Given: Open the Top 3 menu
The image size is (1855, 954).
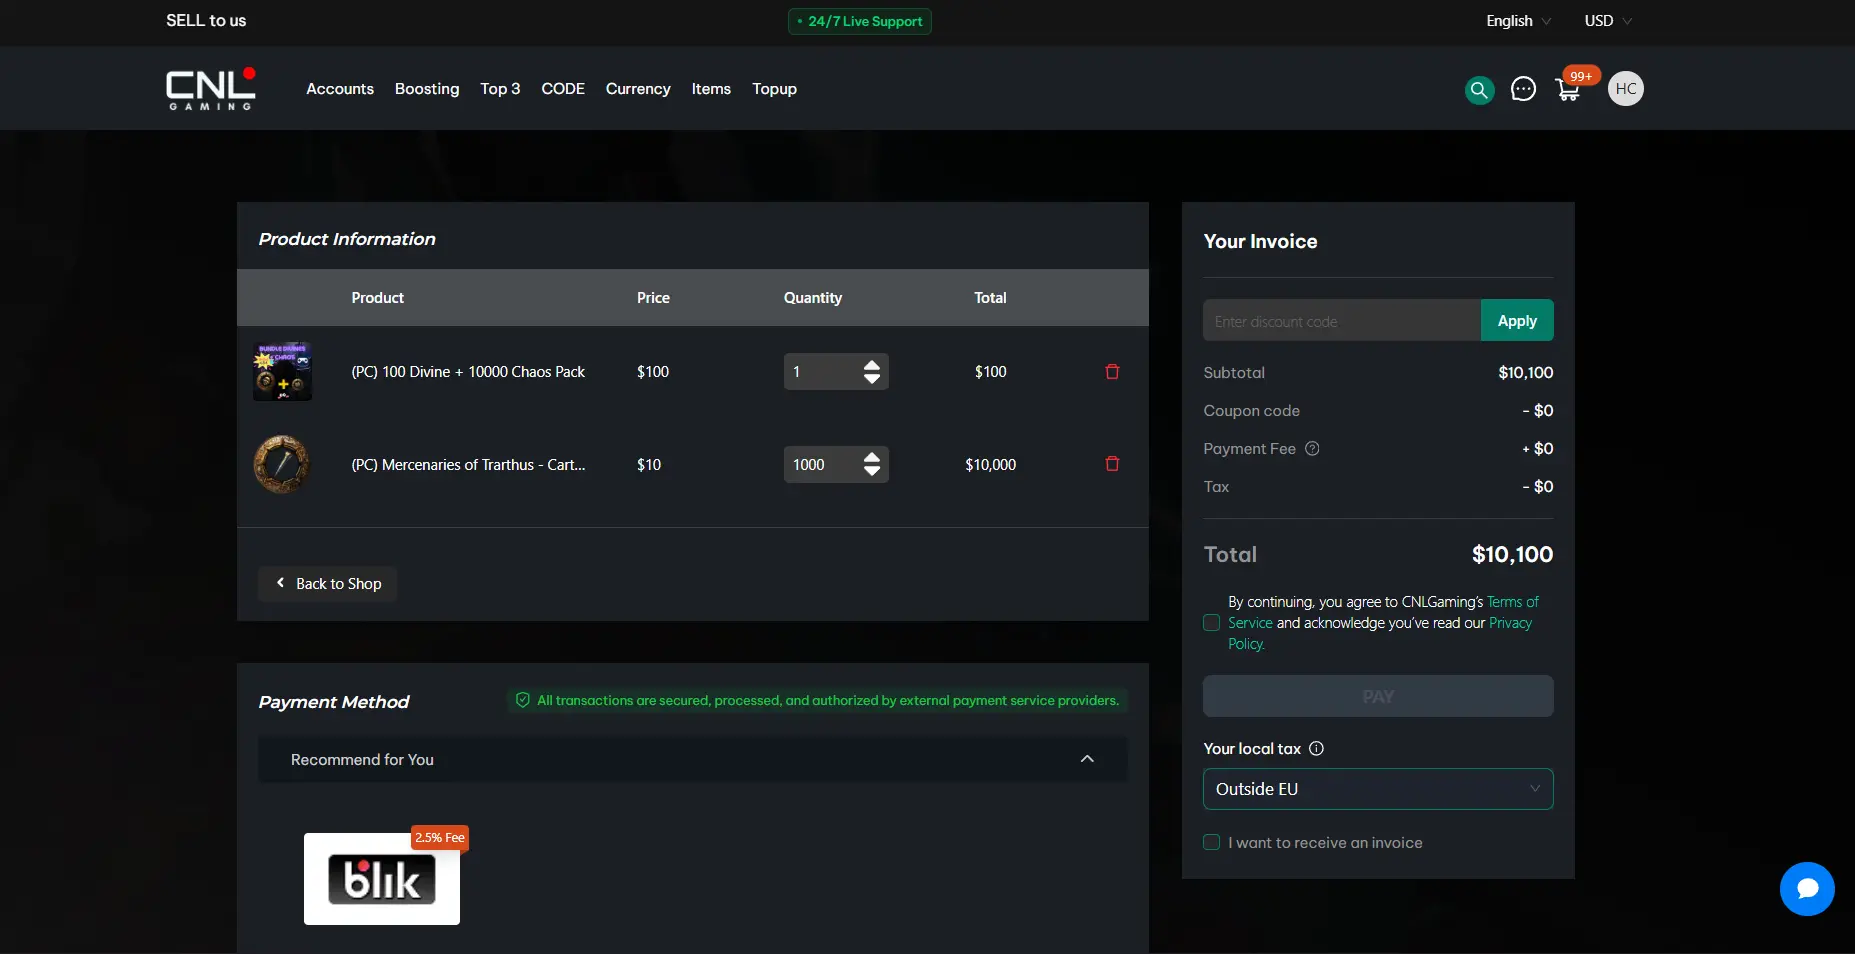Looking at the screenshot, I should [500, 89].
